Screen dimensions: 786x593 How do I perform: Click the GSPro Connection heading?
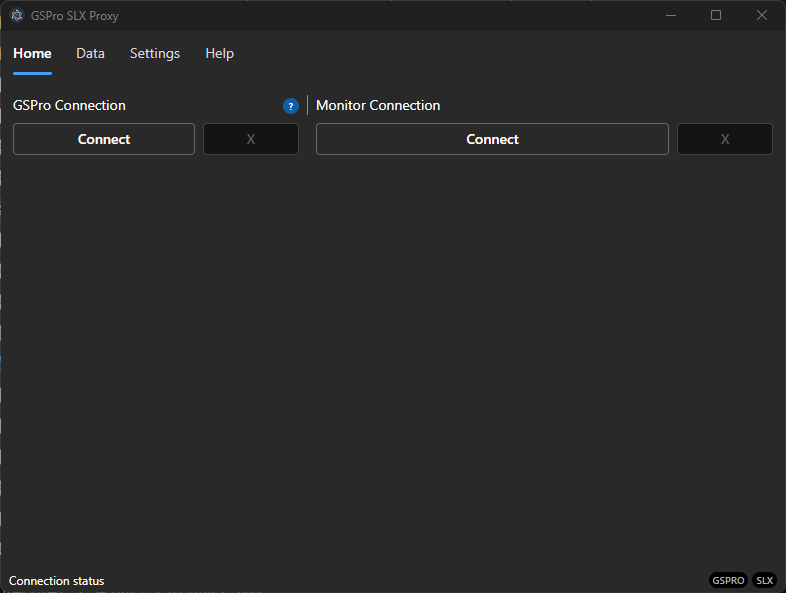click(x=69, y=105)
